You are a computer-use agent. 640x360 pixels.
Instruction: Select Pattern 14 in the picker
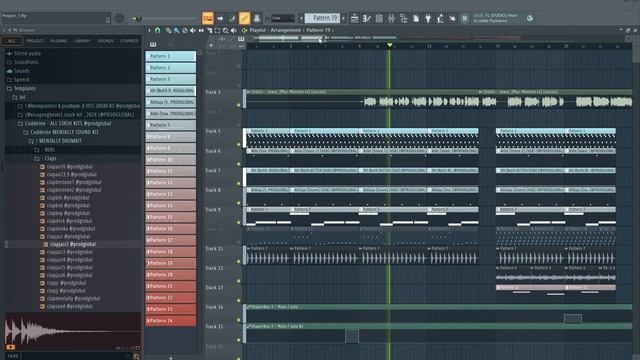point(171,206)
